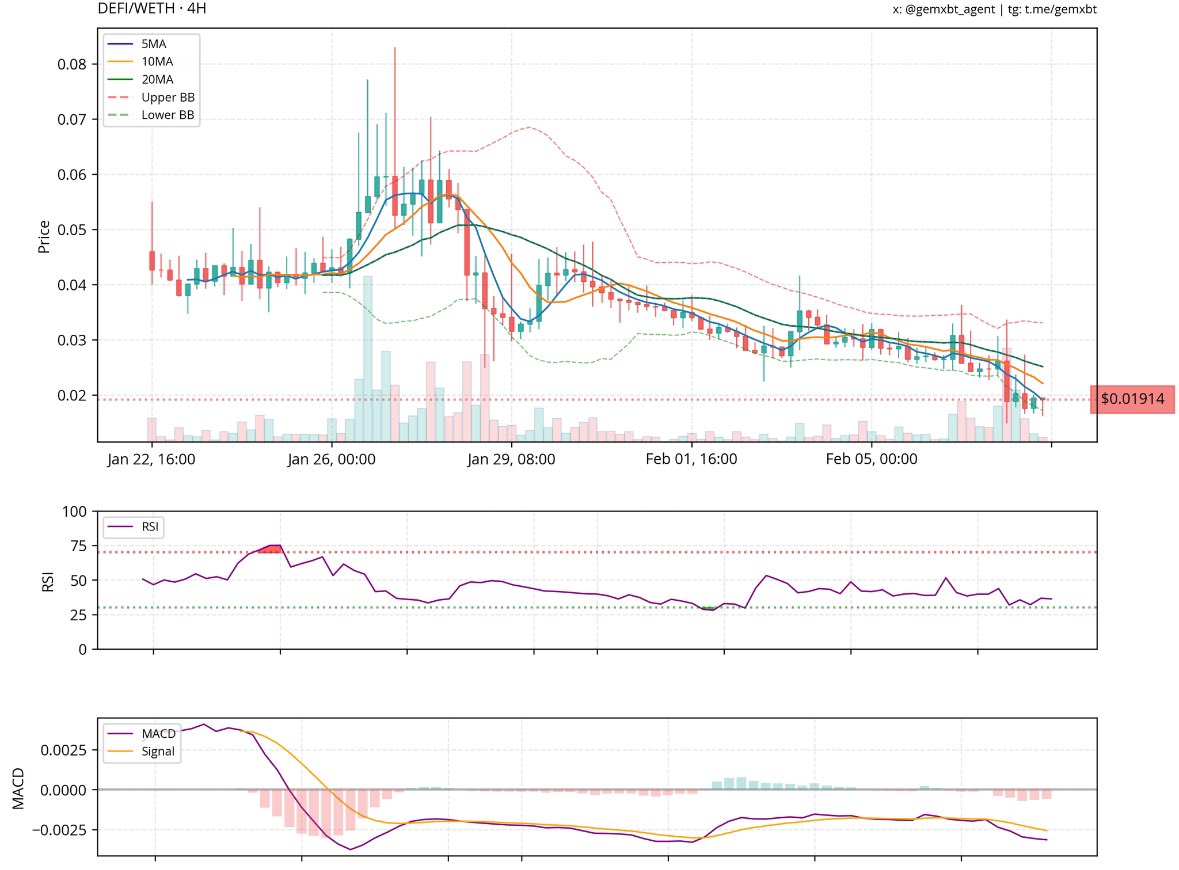Click the 0.06 price axis tick

tap(72, 174)
